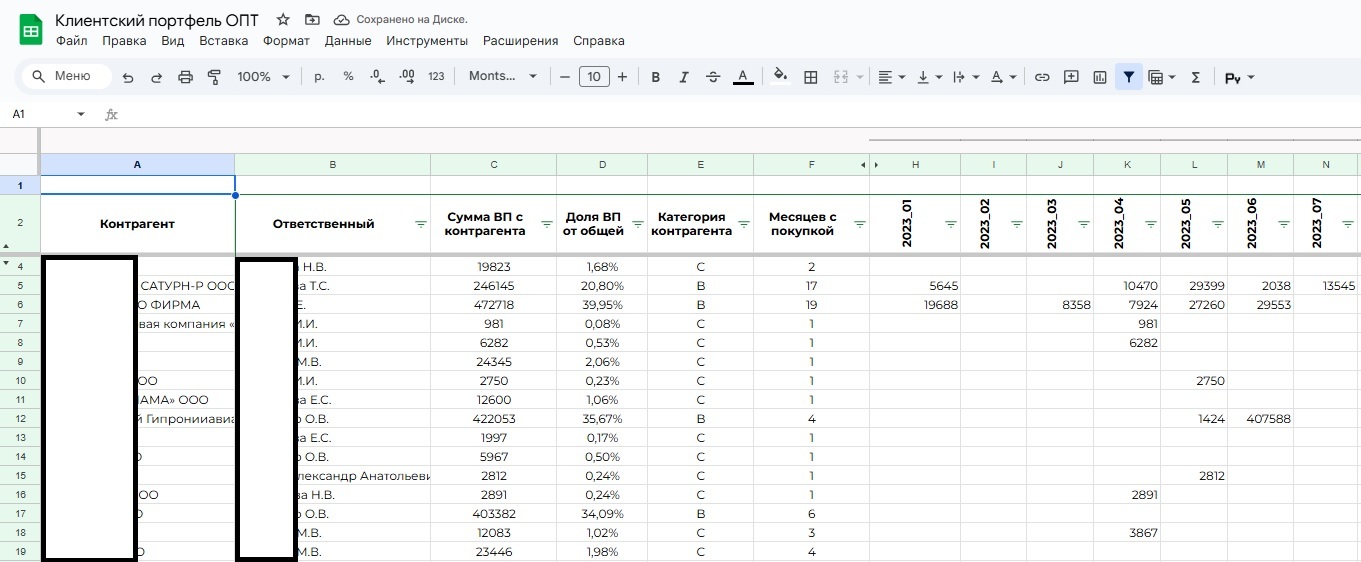Open the Вставка menu
The image size is (1361, 562).
tap(223, 41)
